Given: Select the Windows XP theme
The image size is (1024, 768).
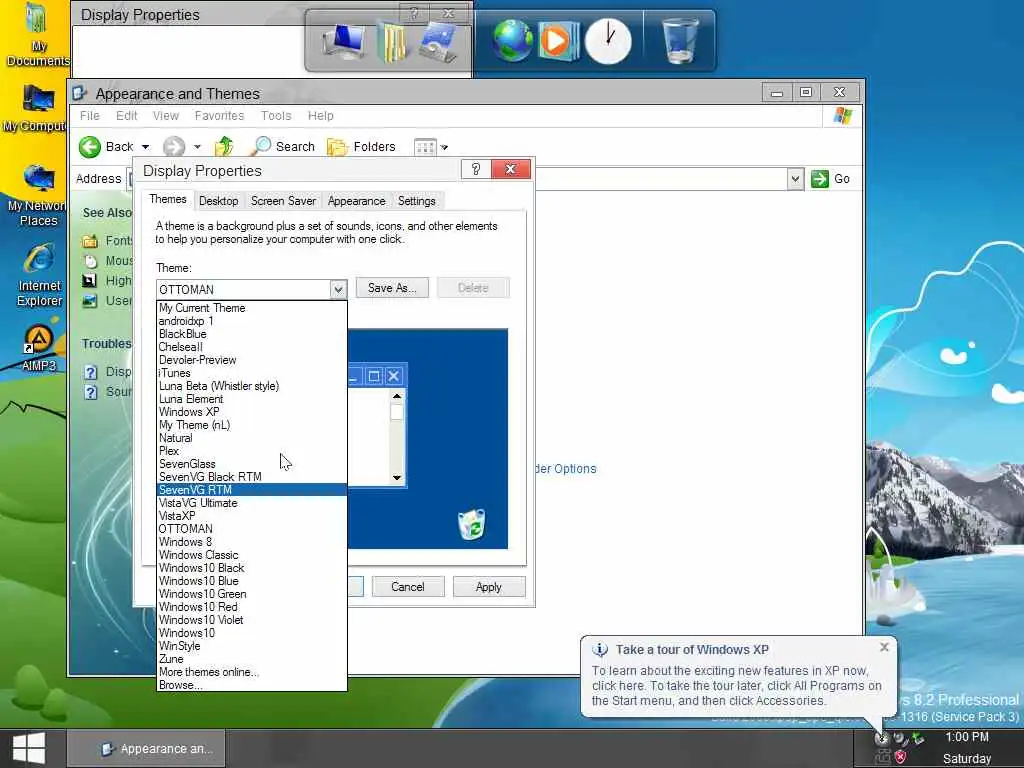Looking at the screenshot, I should [252, 412].
